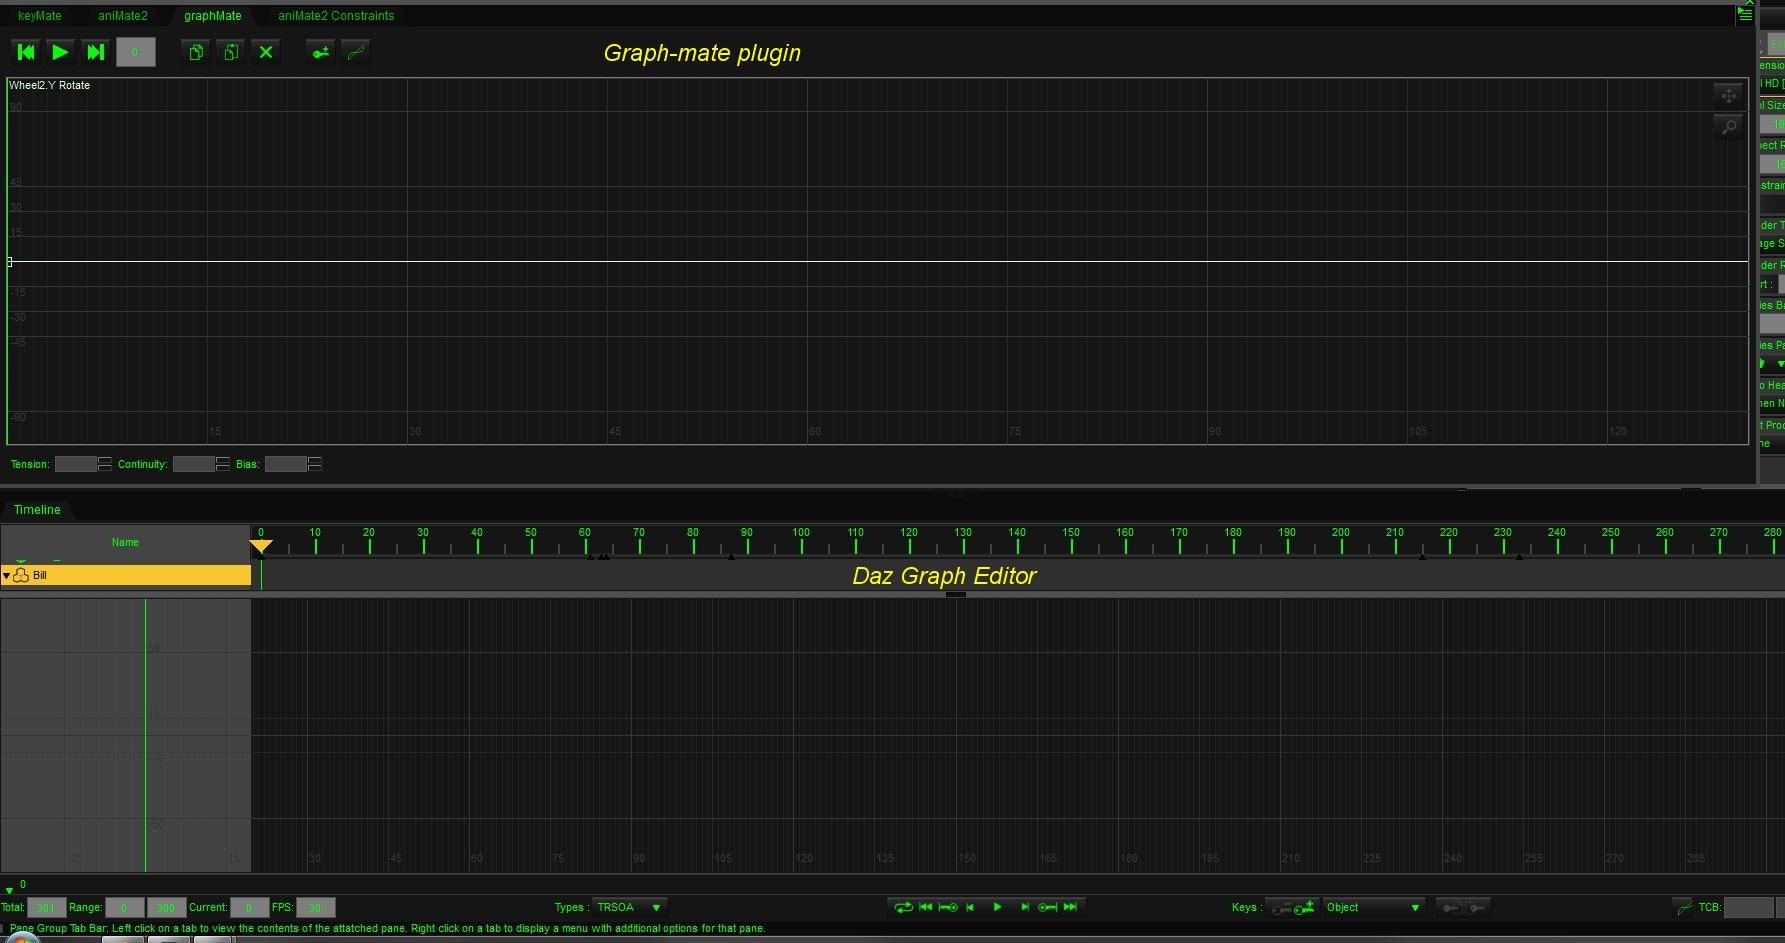Click the Wheel2.Y Rotate curve label
Viewport: 1785px width, 943px height.
(50, 85)
